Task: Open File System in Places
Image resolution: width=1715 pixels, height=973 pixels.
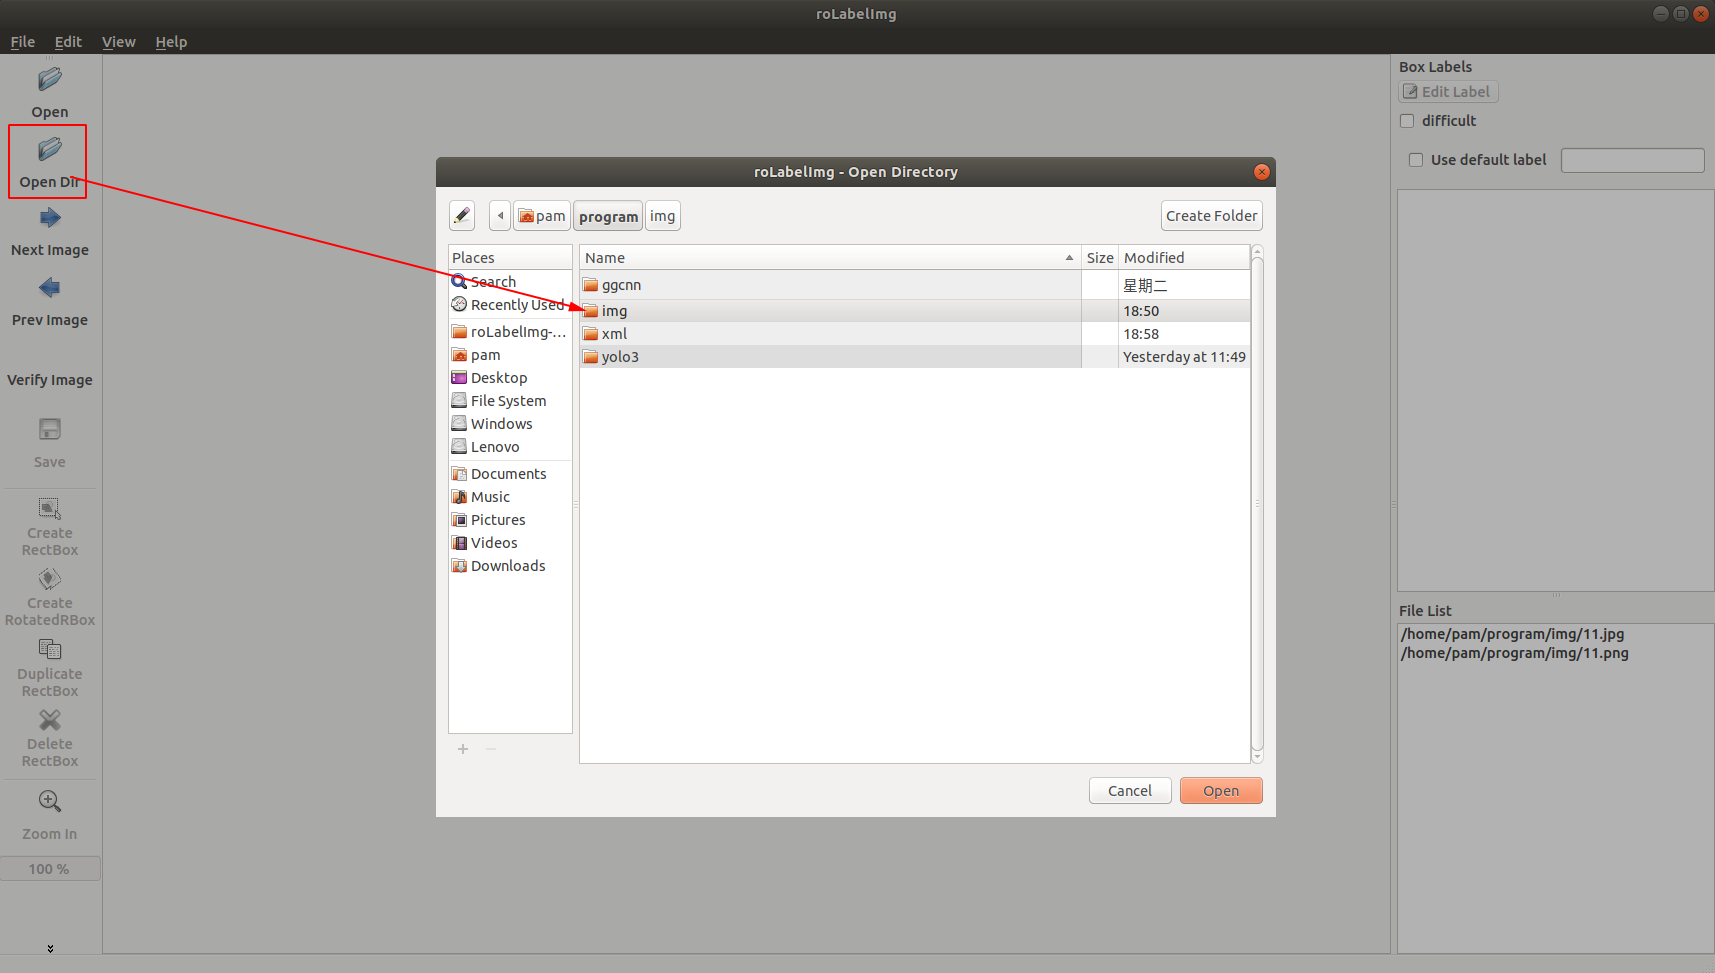Action: 510,401
